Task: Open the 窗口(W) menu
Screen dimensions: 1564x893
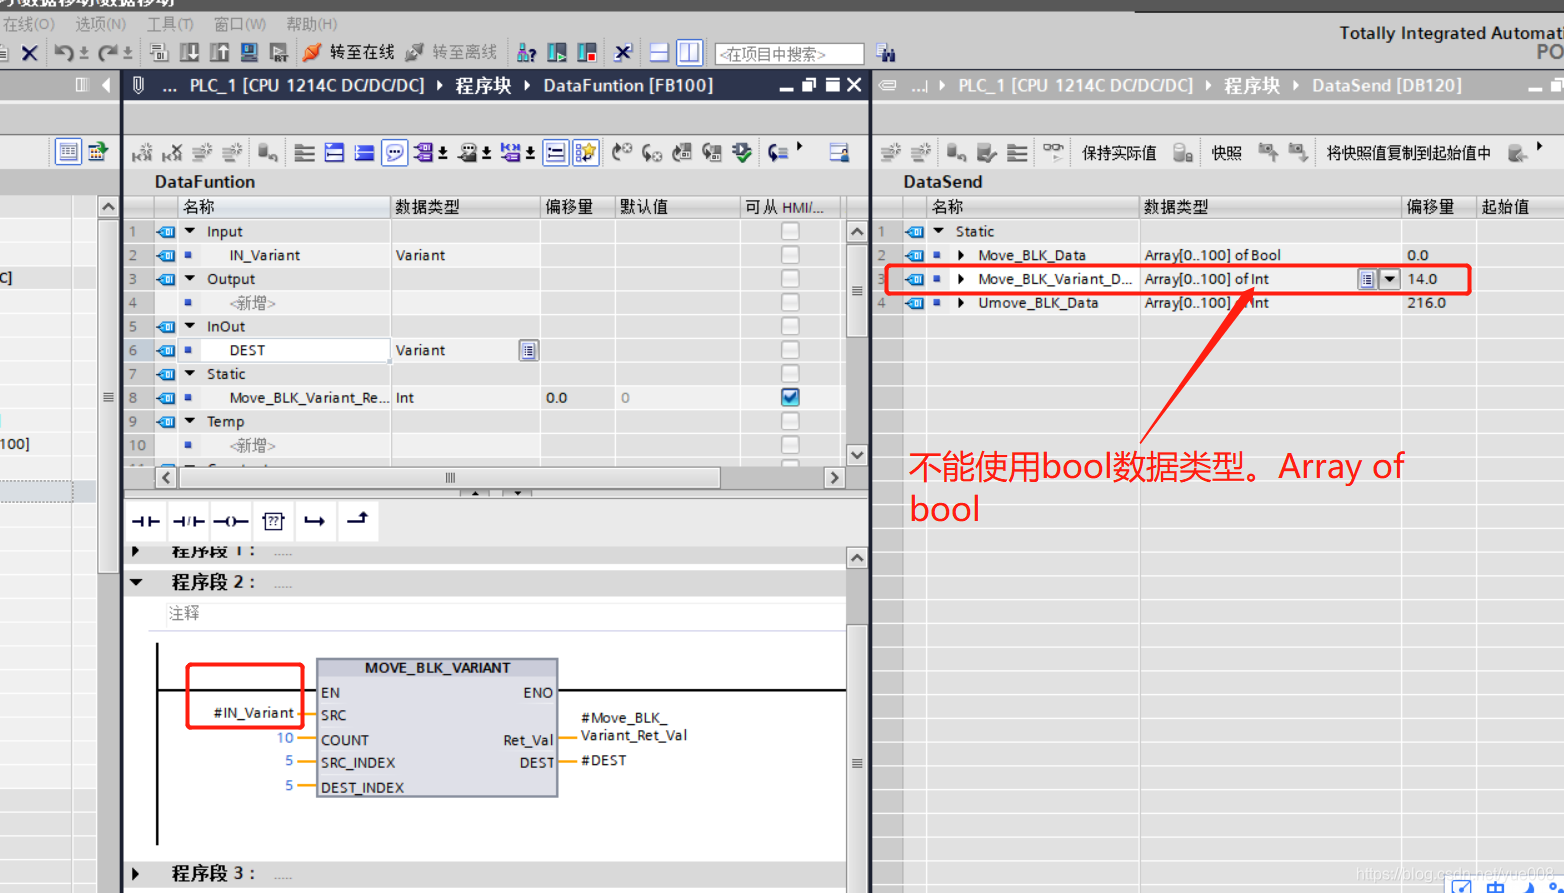Action: tap(240, 23)
